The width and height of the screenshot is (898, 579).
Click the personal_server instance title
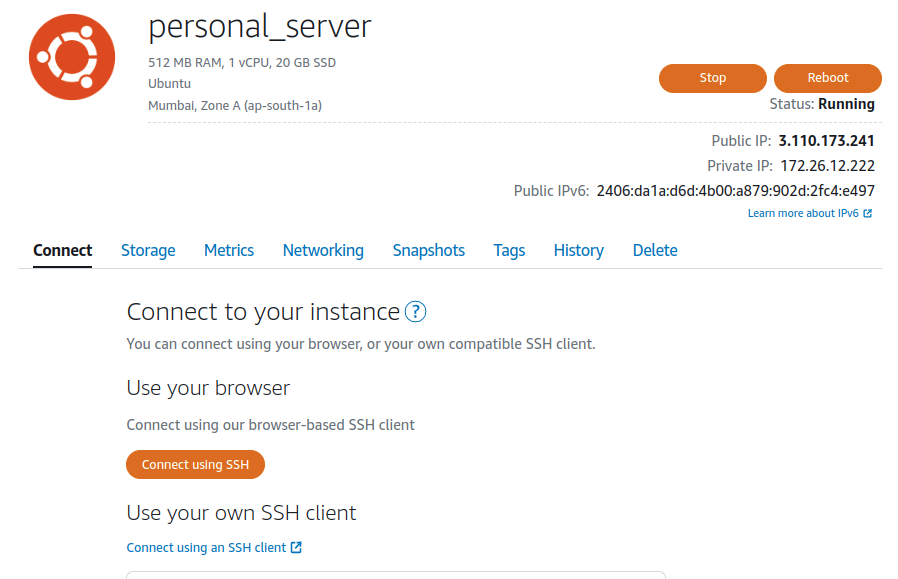[x=260, y=27]
